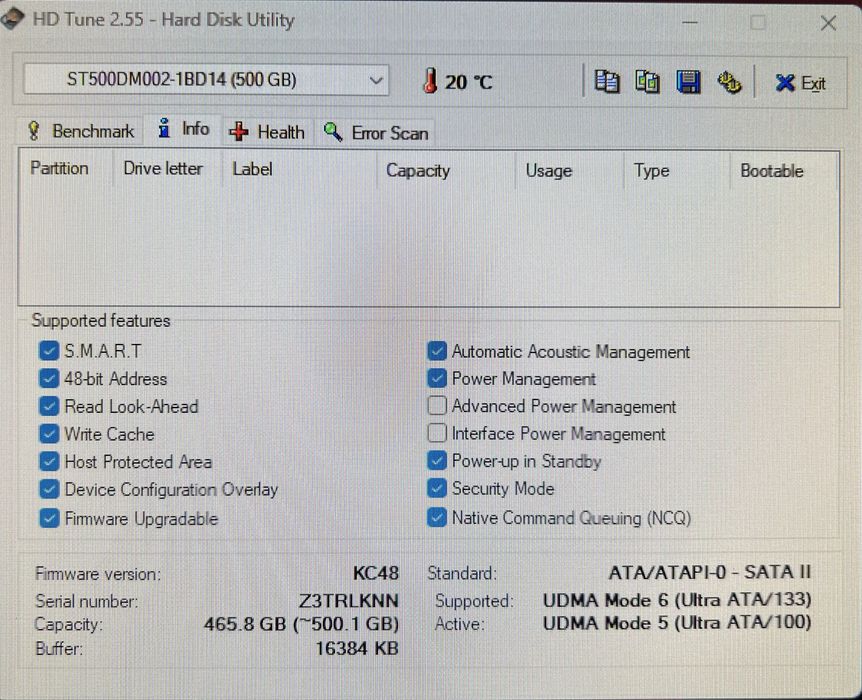Click the serial number Z3TRLKNN
The image size is (862, 700).
(x=349, y=600)
